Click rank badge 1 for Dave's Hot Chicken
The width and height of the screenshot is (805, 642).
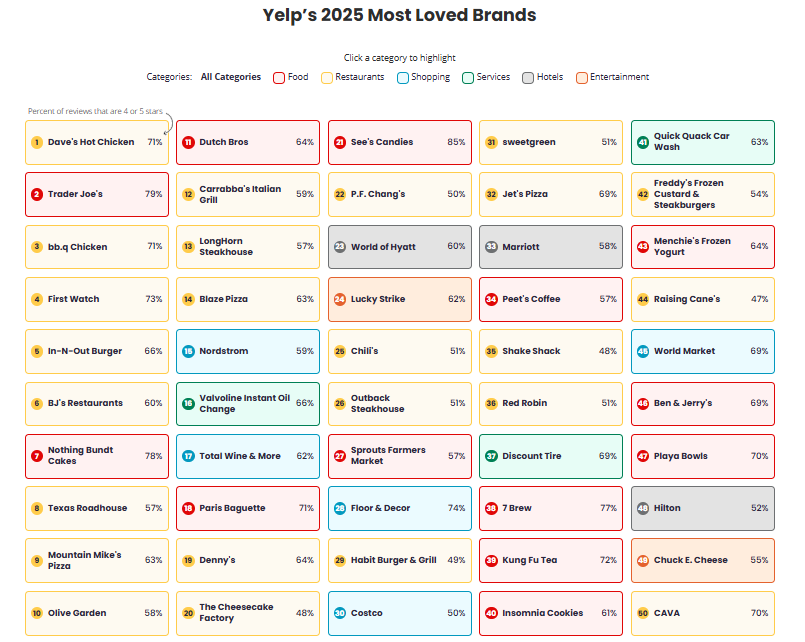pos(37,142)
